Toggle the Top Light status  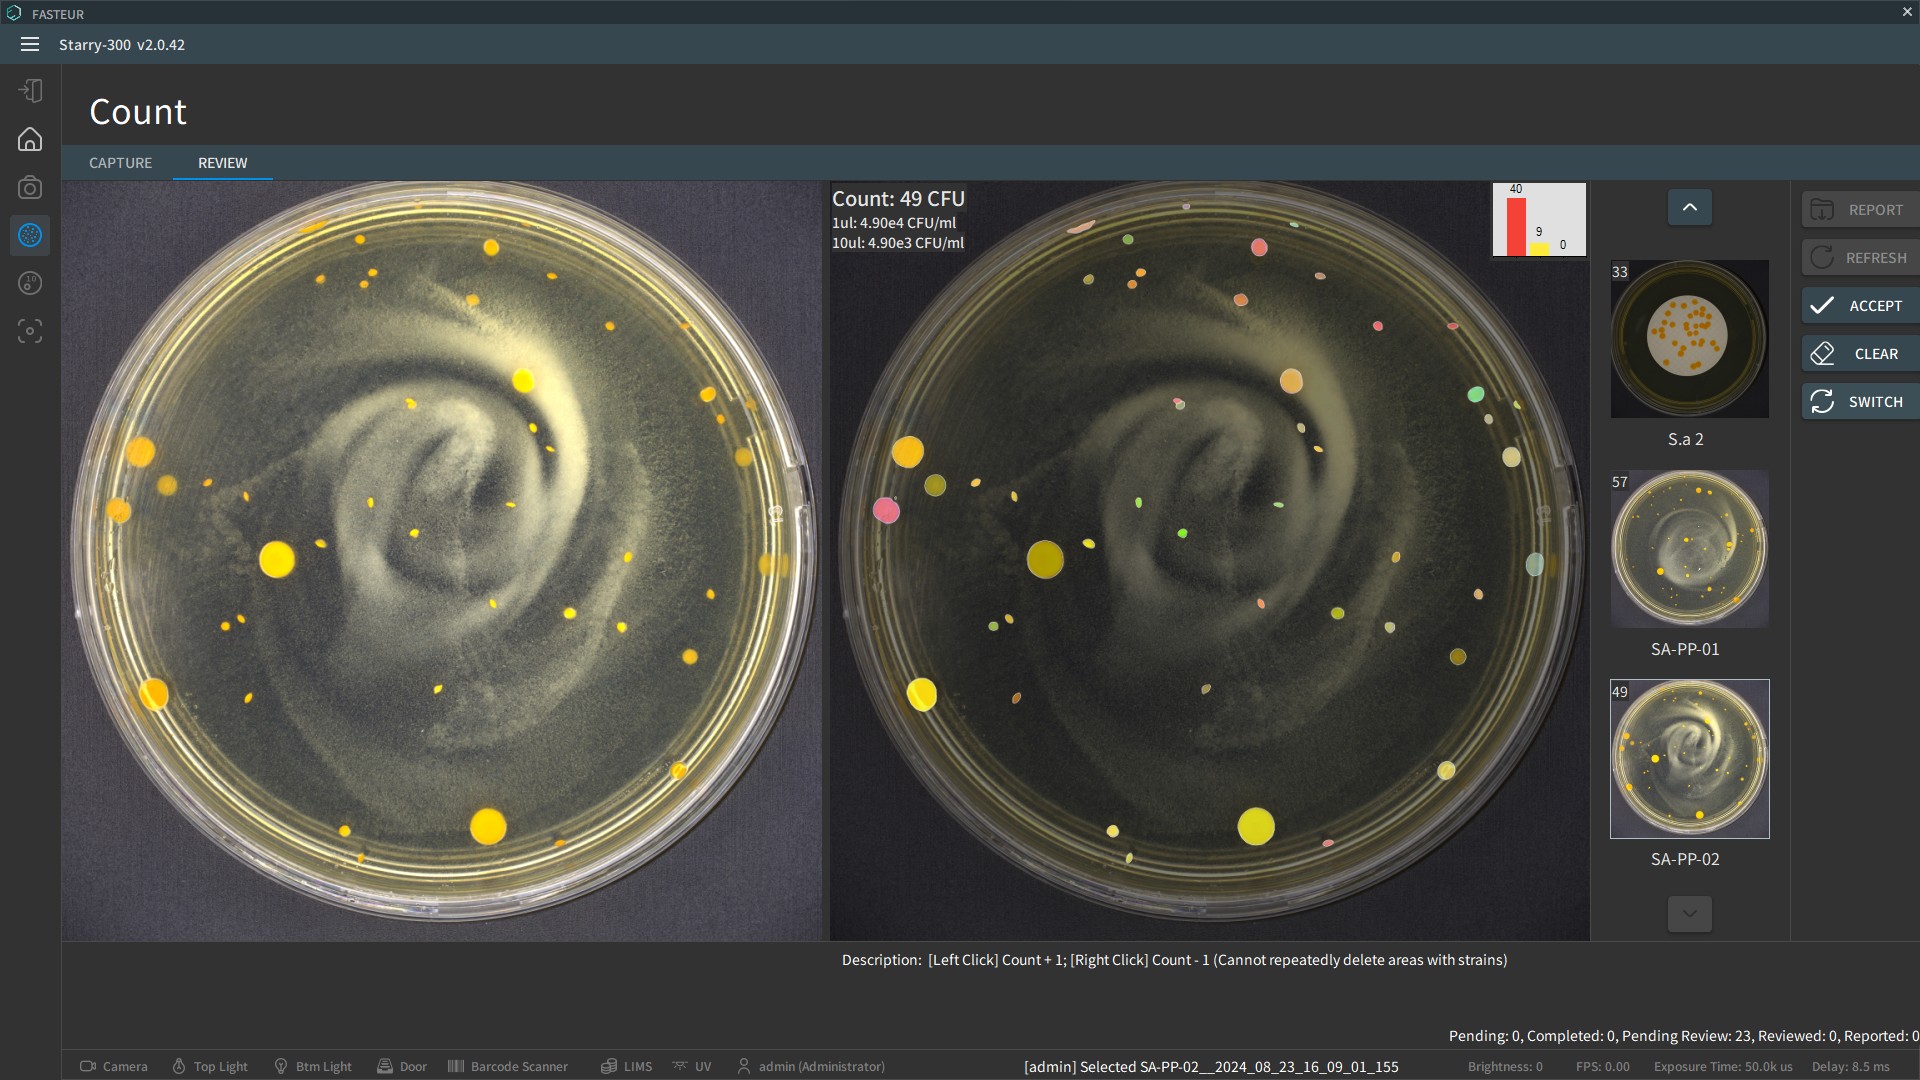210,1066
